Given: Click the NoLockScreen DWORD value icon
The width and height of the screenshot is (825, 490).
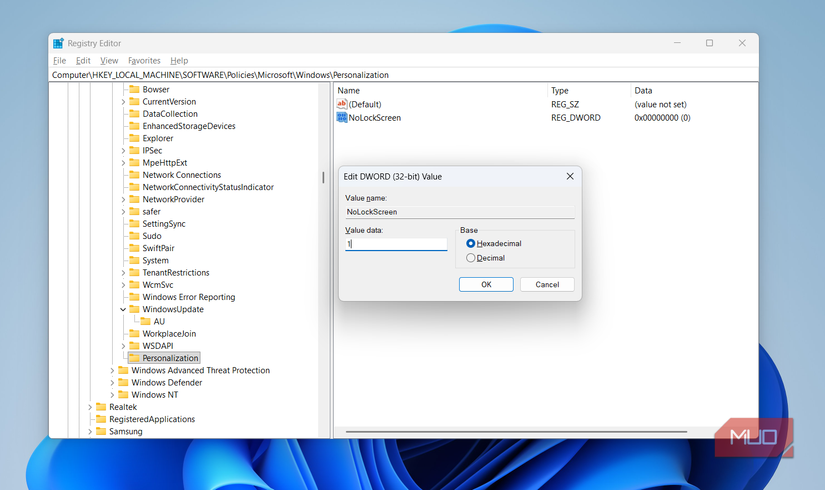Looking at the screenshot, I should coord(342,117).
